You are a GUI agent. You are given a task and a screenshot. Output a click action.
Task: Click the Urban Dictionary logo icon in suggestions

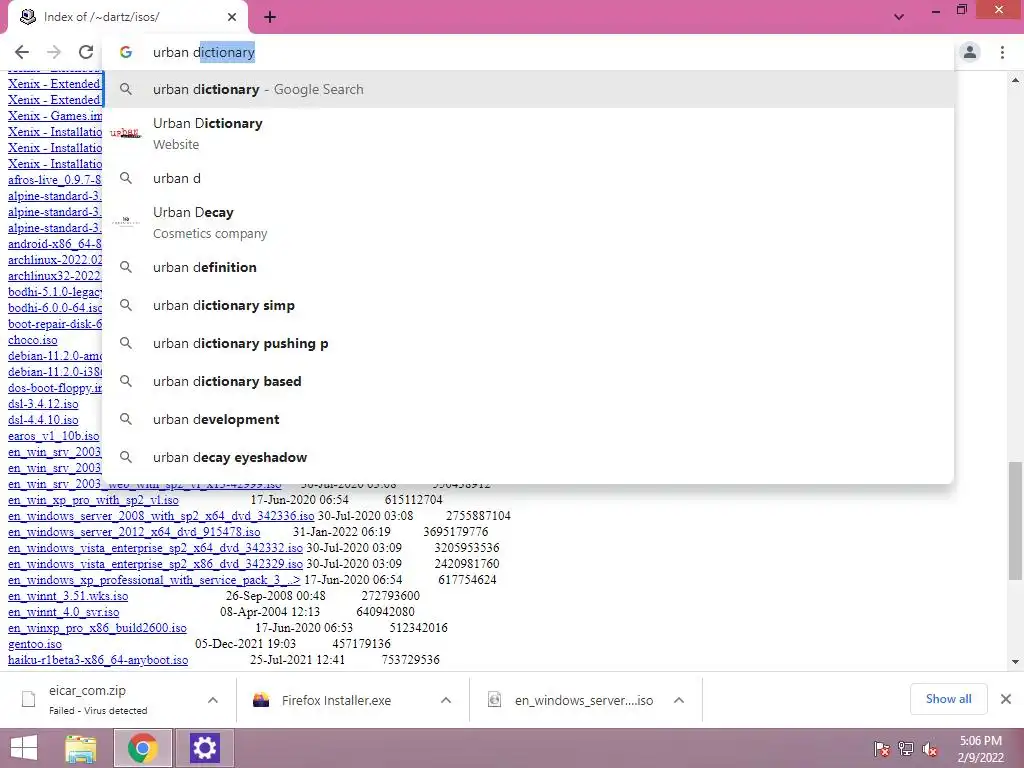click(x=125, y=133)
